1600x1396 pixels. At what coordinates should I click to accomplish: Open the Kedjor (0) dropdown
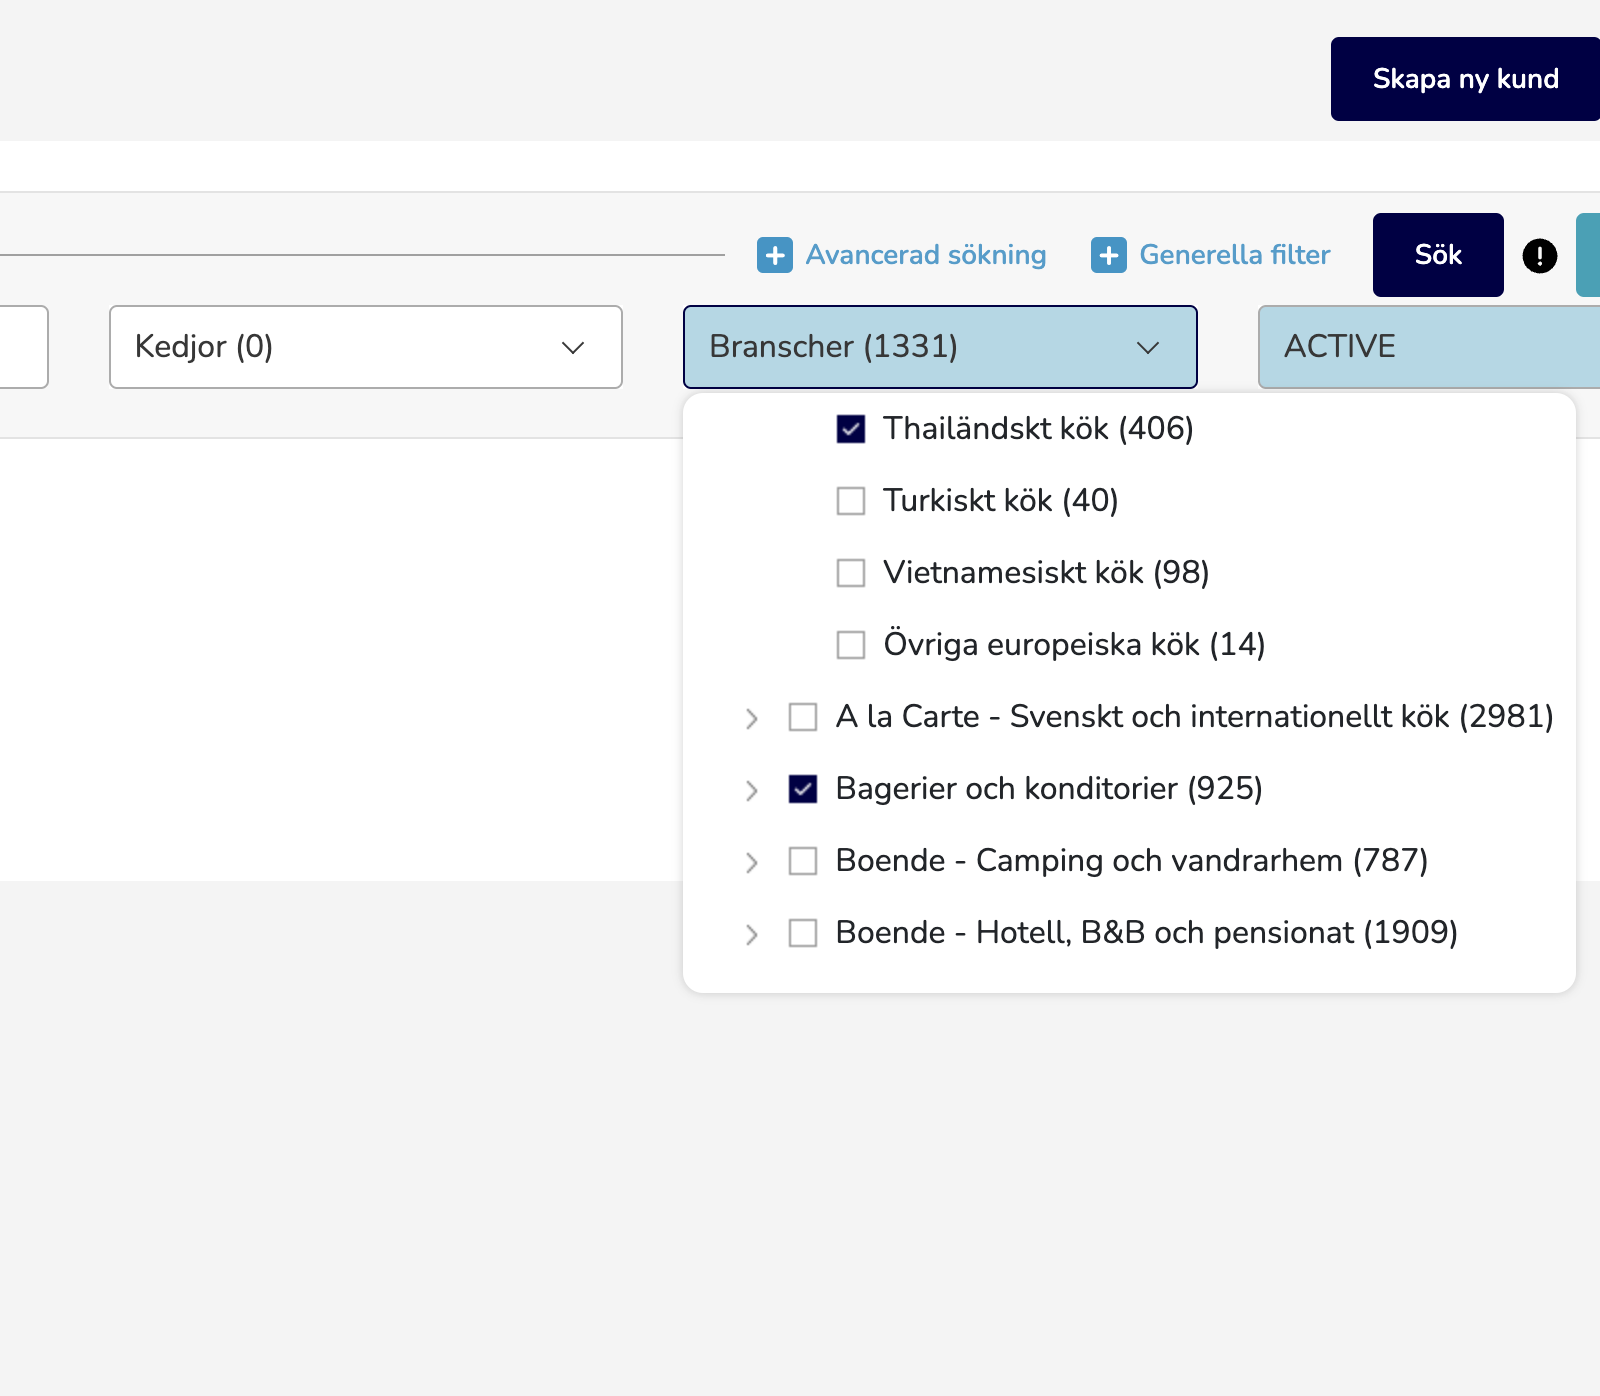click(x=366, y=347)
